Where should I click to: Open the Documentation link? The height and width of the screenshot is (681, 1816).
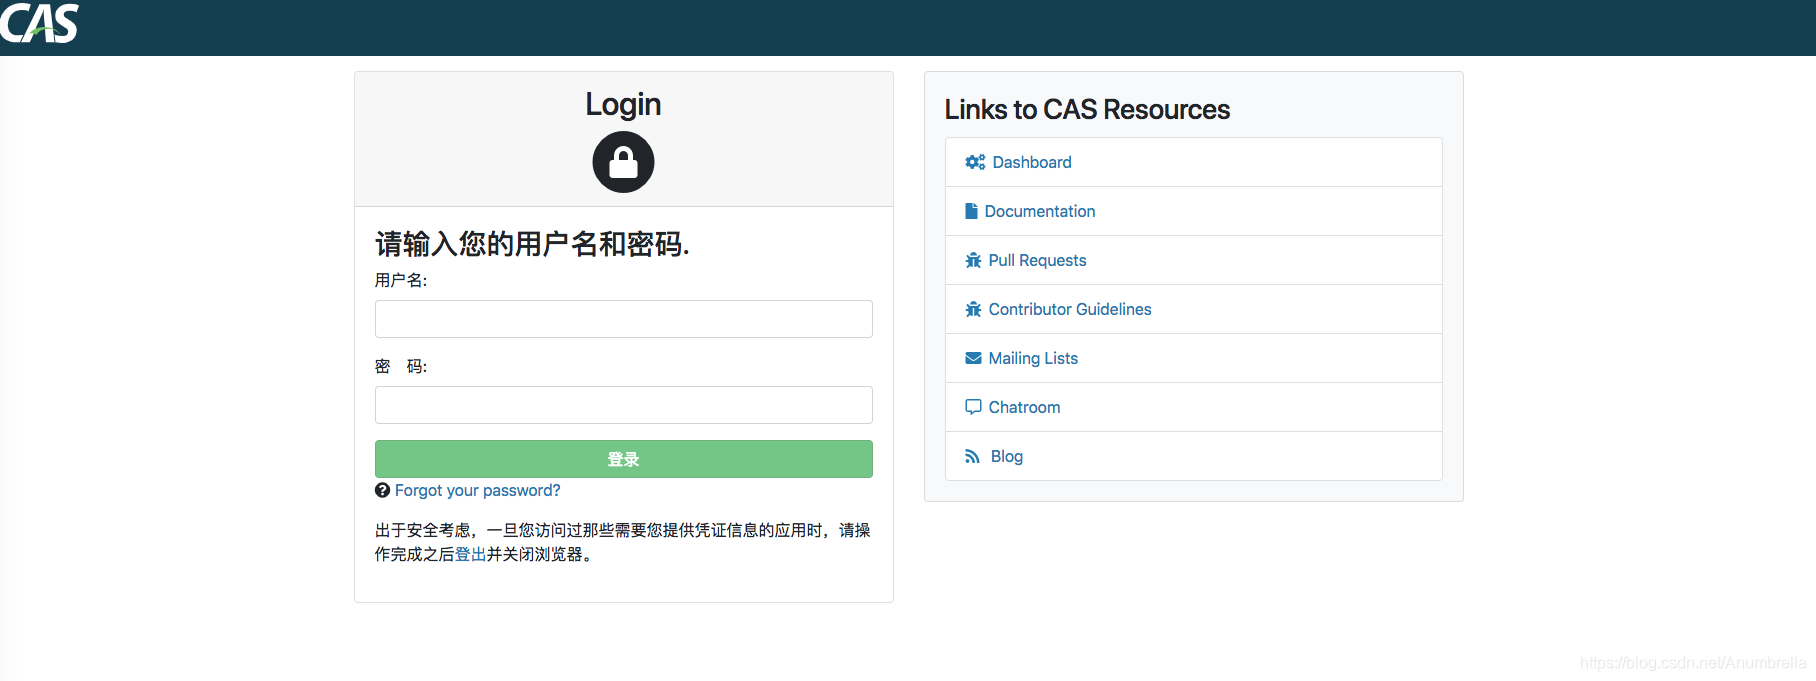1040,211
